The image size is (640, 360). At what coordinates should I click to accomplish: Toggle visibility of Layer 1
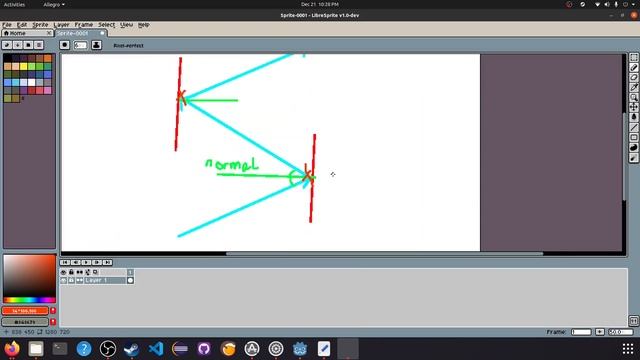tap(63, 280)
